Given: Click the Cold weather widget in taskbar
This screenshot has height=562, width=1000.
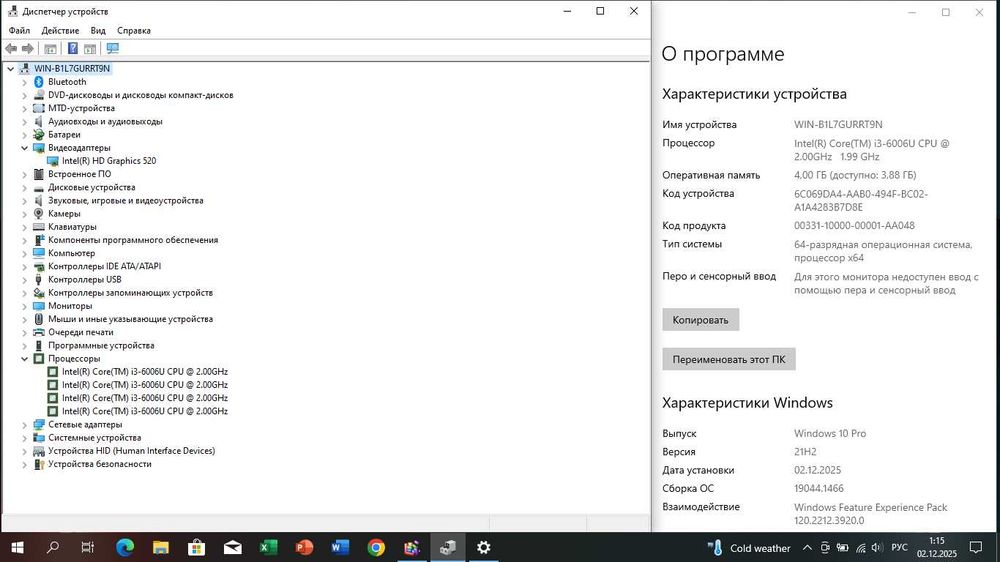Looking at the screenshot, I should pos(749,548).
